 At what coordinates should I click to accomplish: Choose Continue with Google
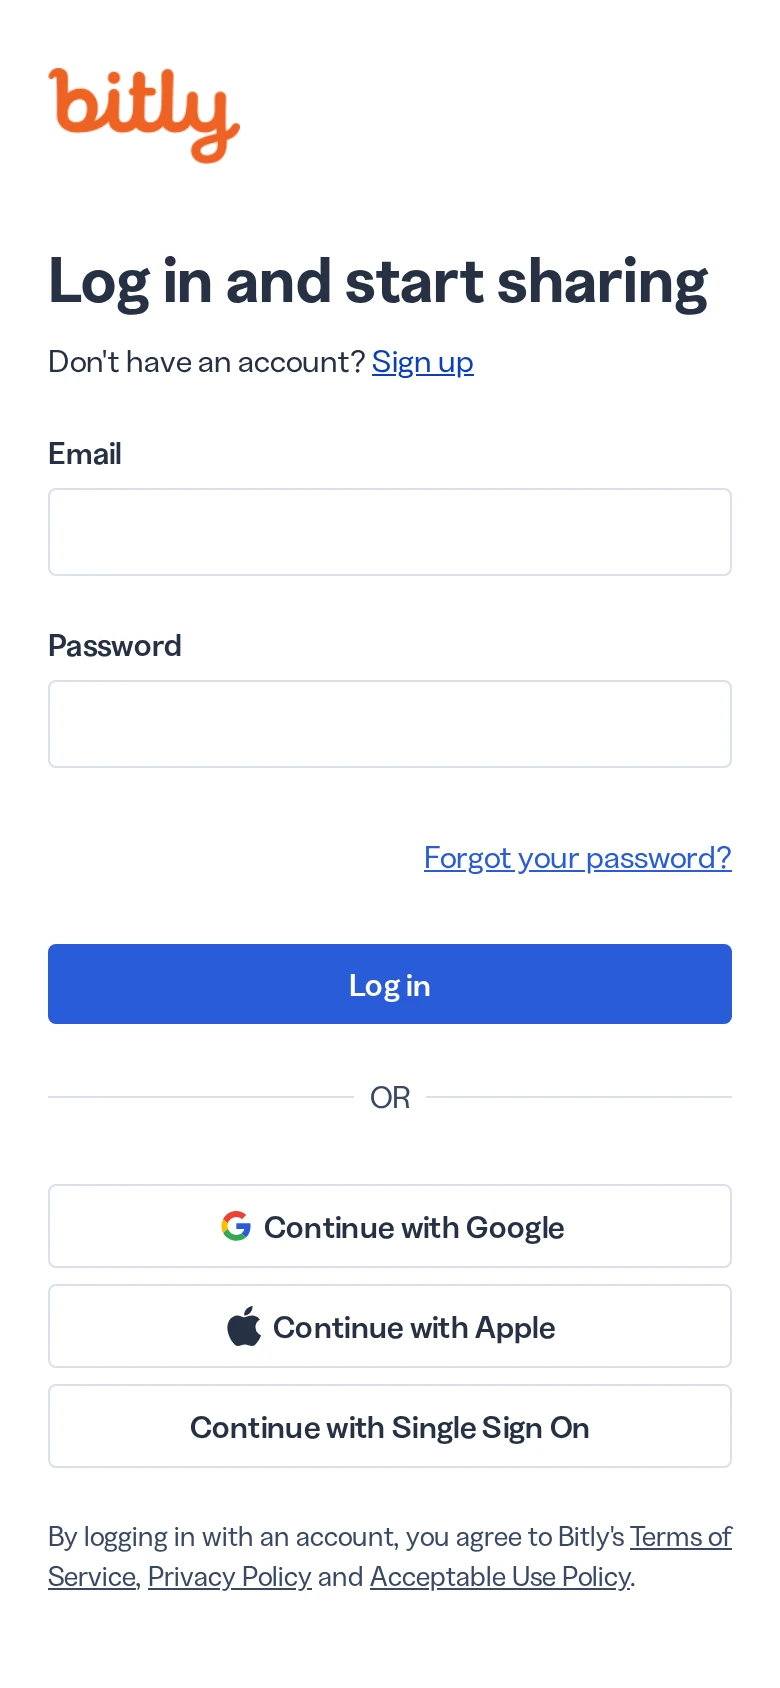pos(390,1226)
